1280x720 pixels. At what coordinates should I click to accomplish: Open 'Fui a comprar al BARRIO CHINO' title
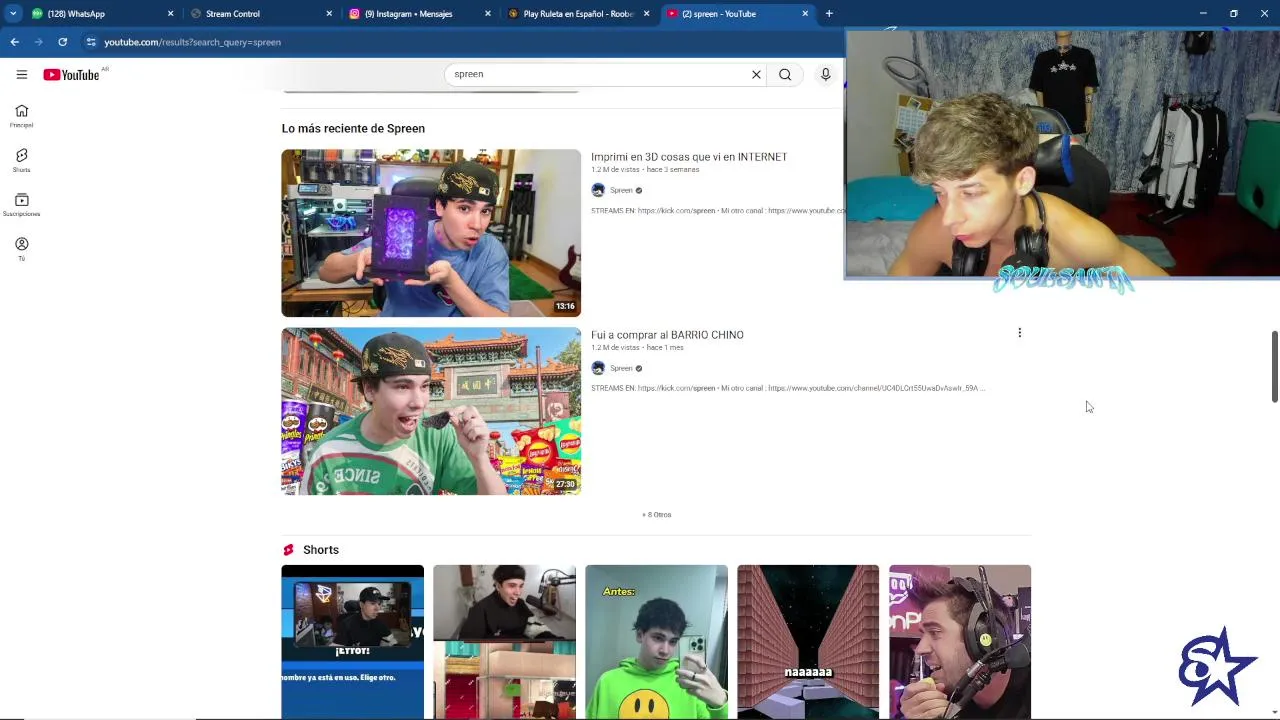[x=667, y=335]
